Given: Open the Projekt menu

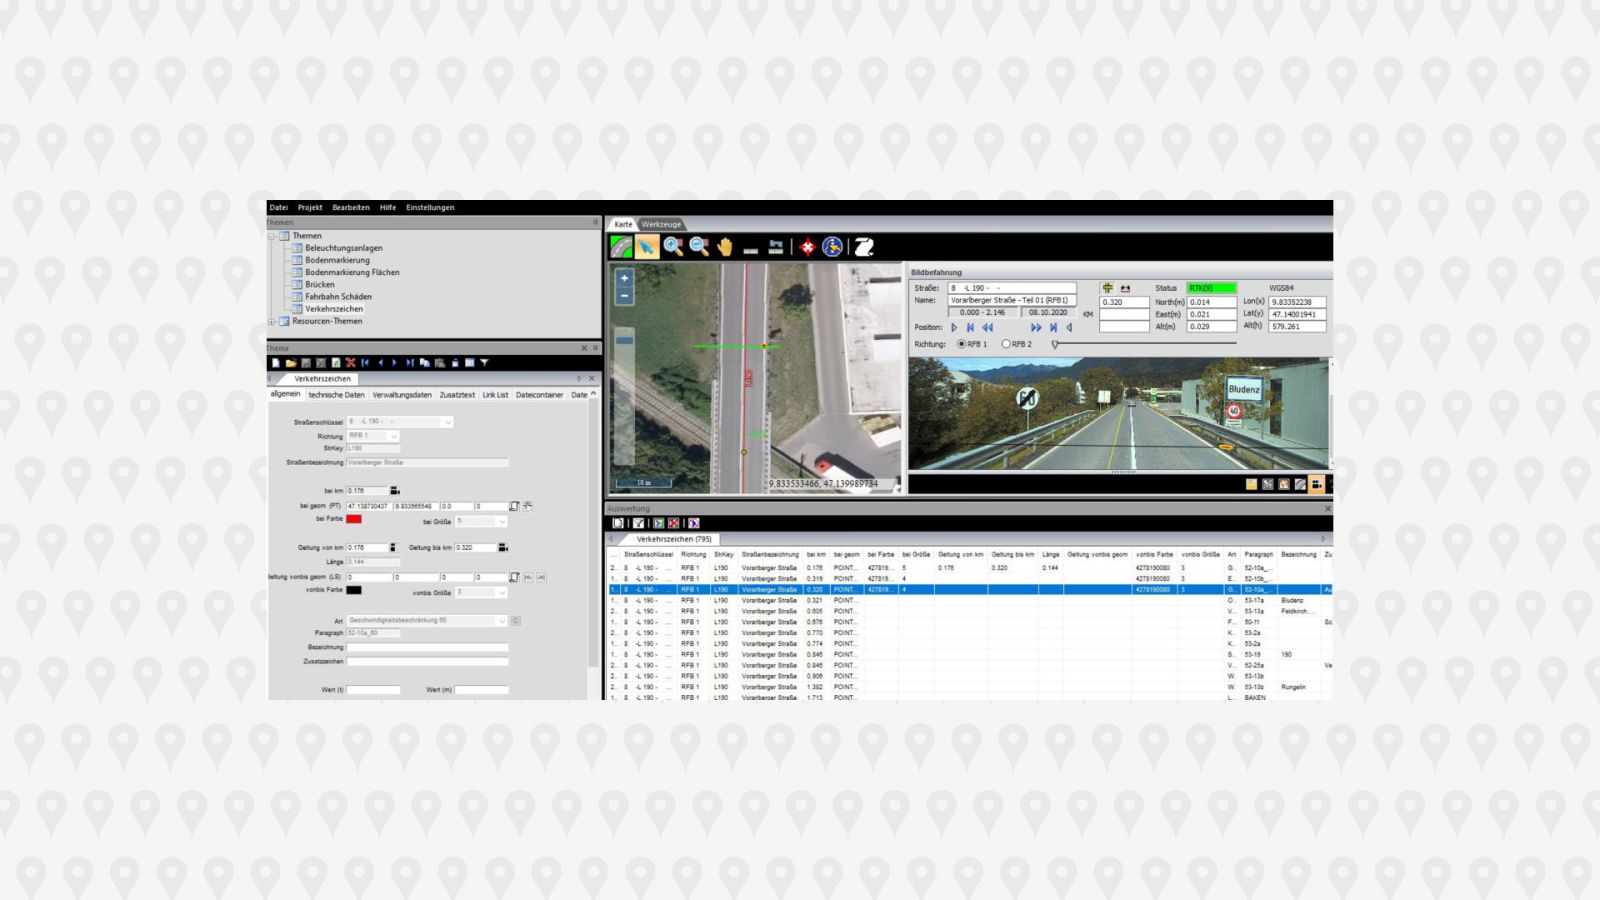Looking at the screenshot, I should tap(310, 208).
